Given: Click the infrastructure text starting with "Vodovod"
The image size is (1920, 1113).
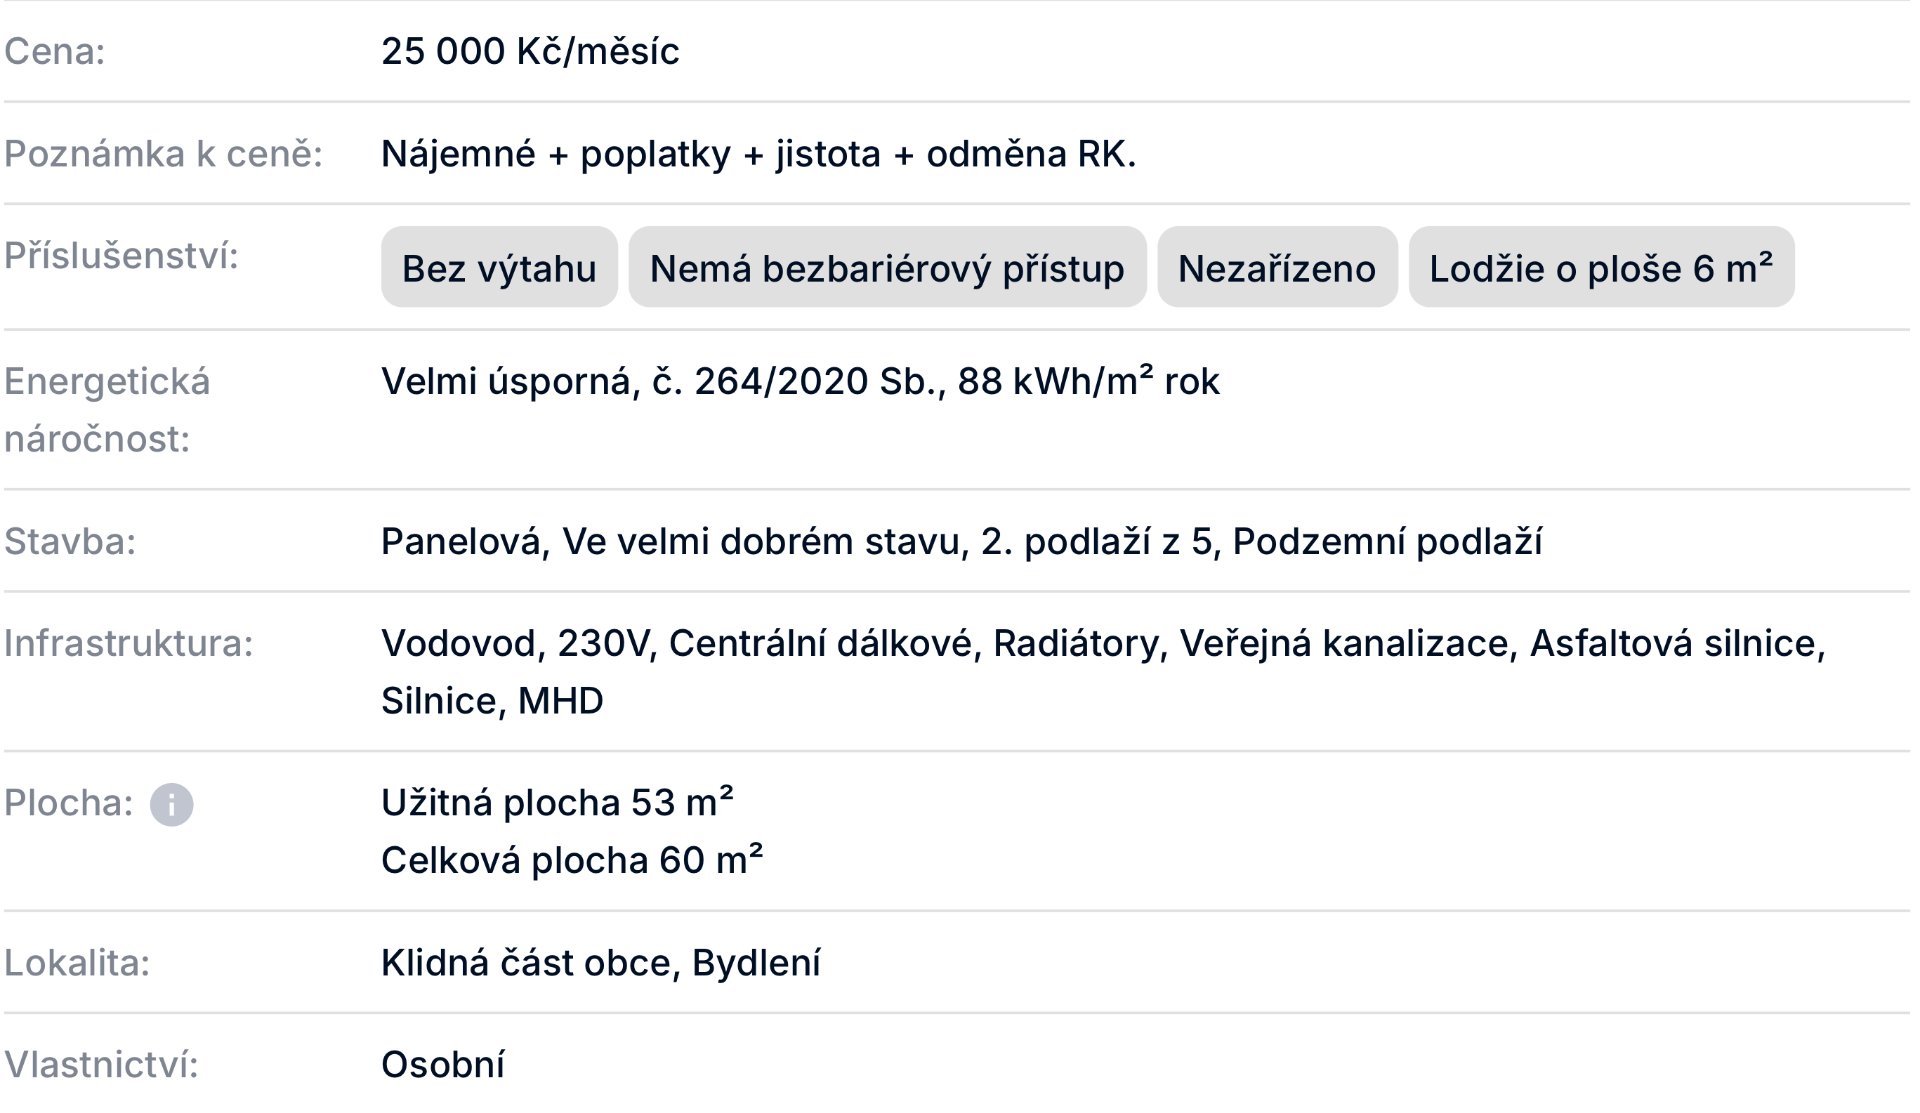Looking at the screenshot, I should (x=1102, y=644).
